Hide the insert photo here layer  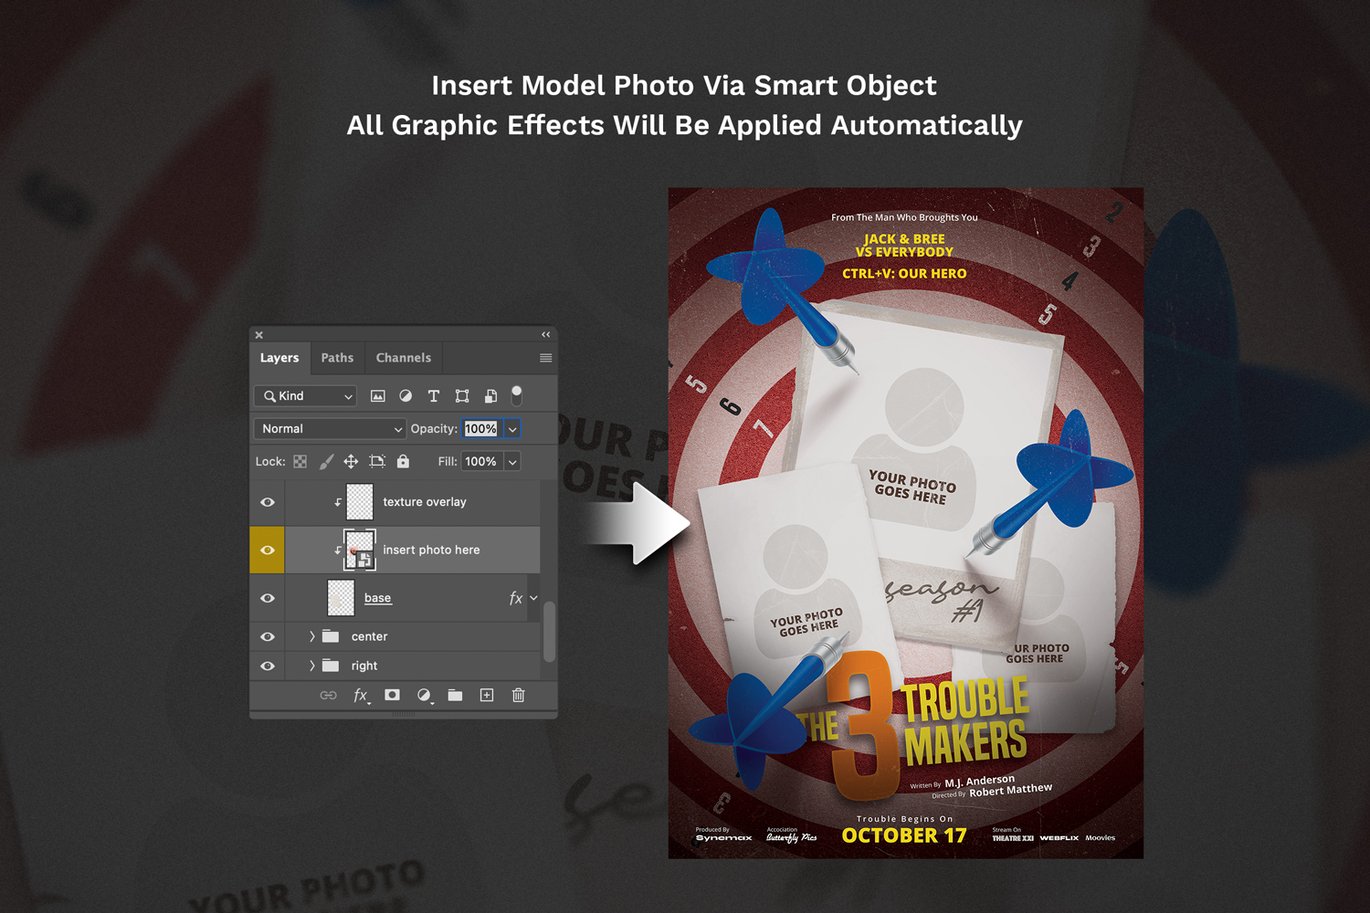click(267, 550)
